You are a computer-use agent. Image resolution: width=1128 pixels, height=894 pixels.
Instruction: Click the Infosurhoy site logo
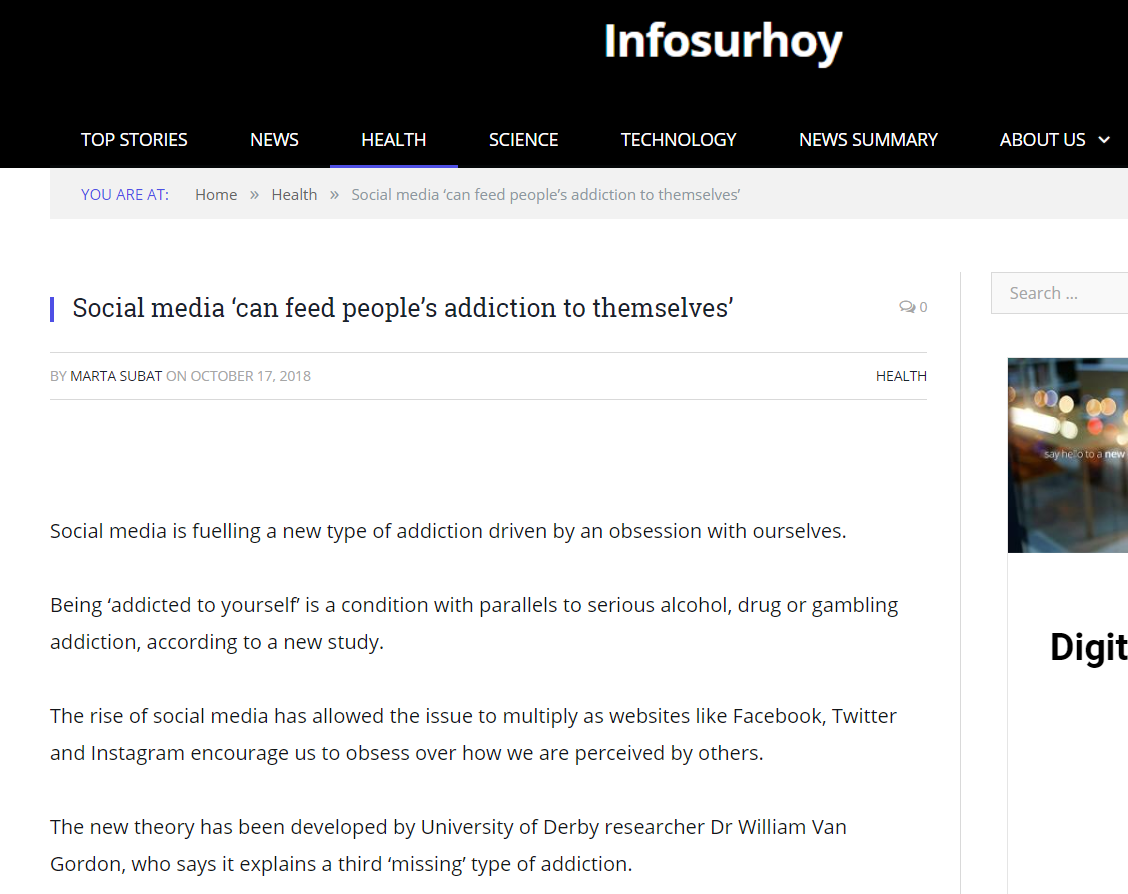tap(722, 42)
